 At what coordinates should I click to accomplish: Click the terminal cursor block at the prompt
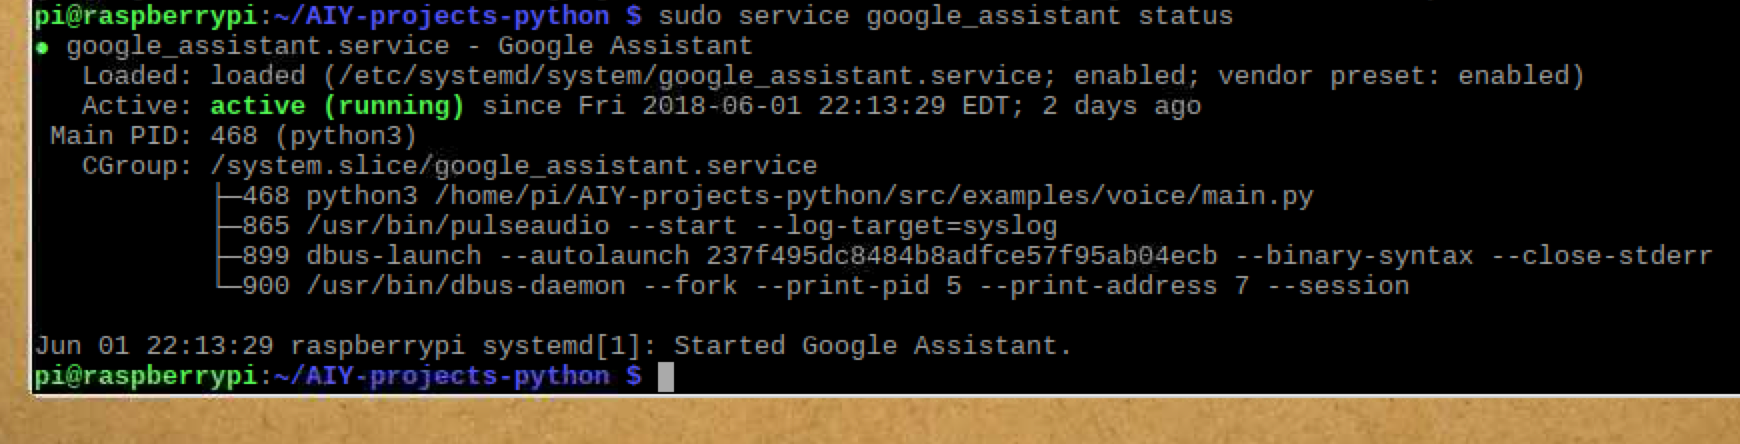(666, 377)
